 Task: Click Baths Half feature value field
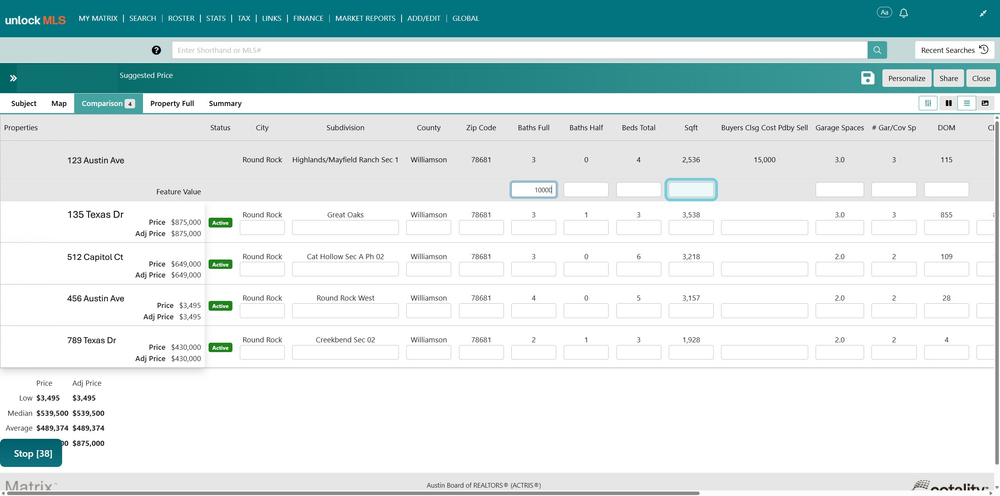(585, 190)
